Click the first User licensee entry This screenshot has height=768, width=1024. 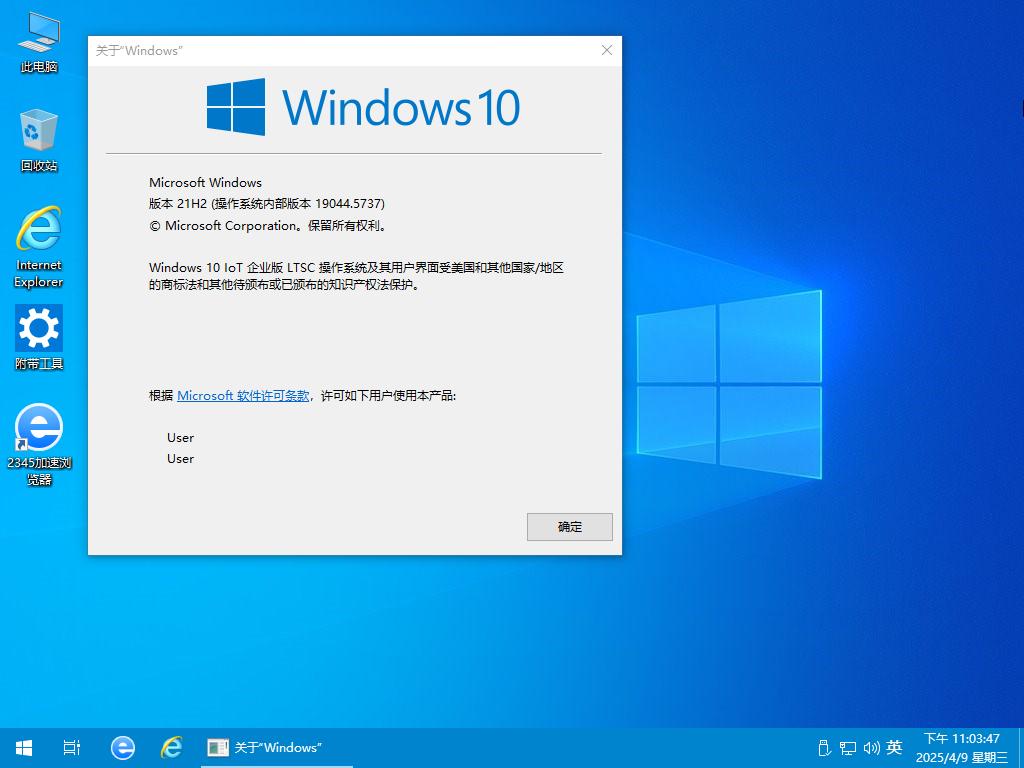180,438
